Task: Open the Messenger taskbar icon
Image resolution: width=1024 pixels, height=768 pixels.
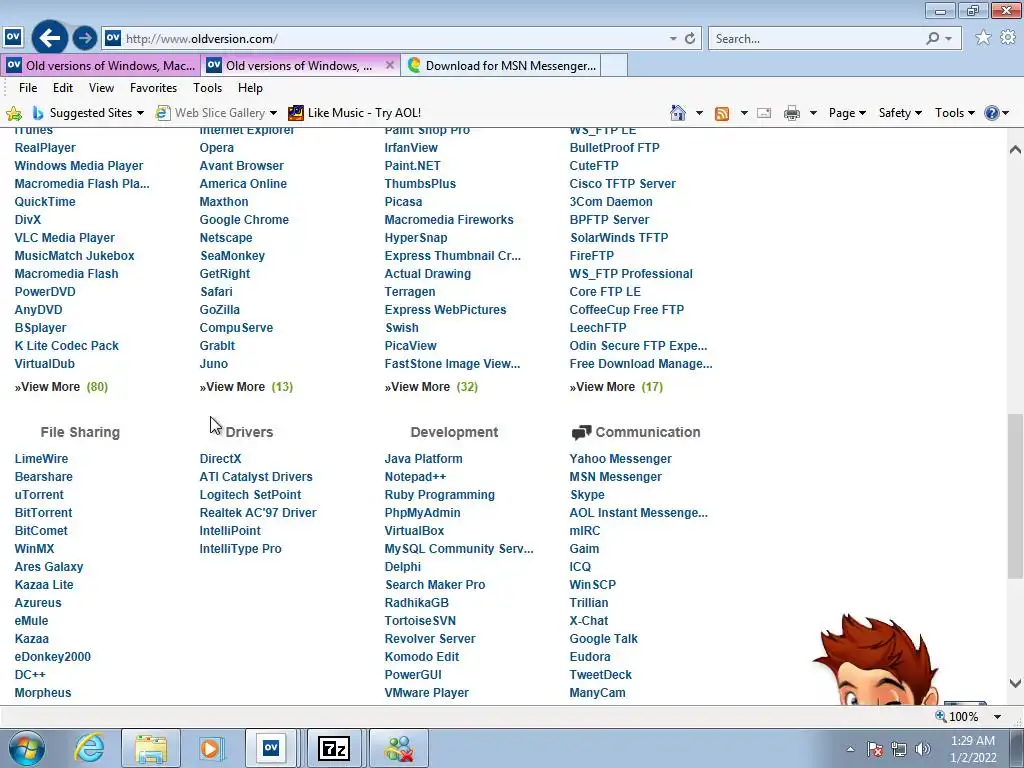Action: click(x=399, y=748)
